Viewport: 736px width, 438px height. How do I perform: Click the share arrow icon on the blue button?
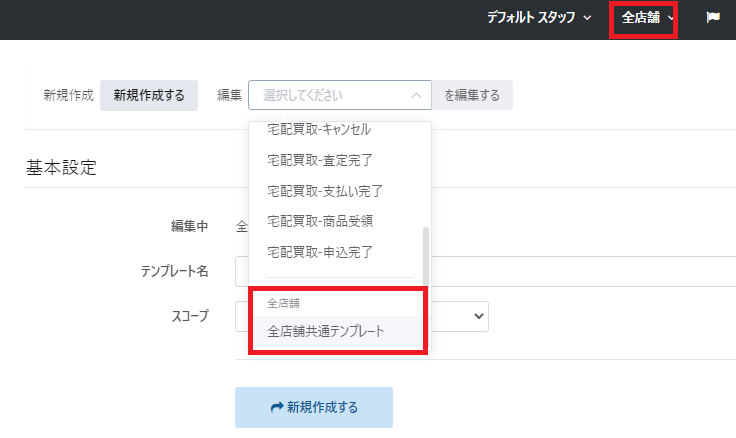[x=277, y=408]
